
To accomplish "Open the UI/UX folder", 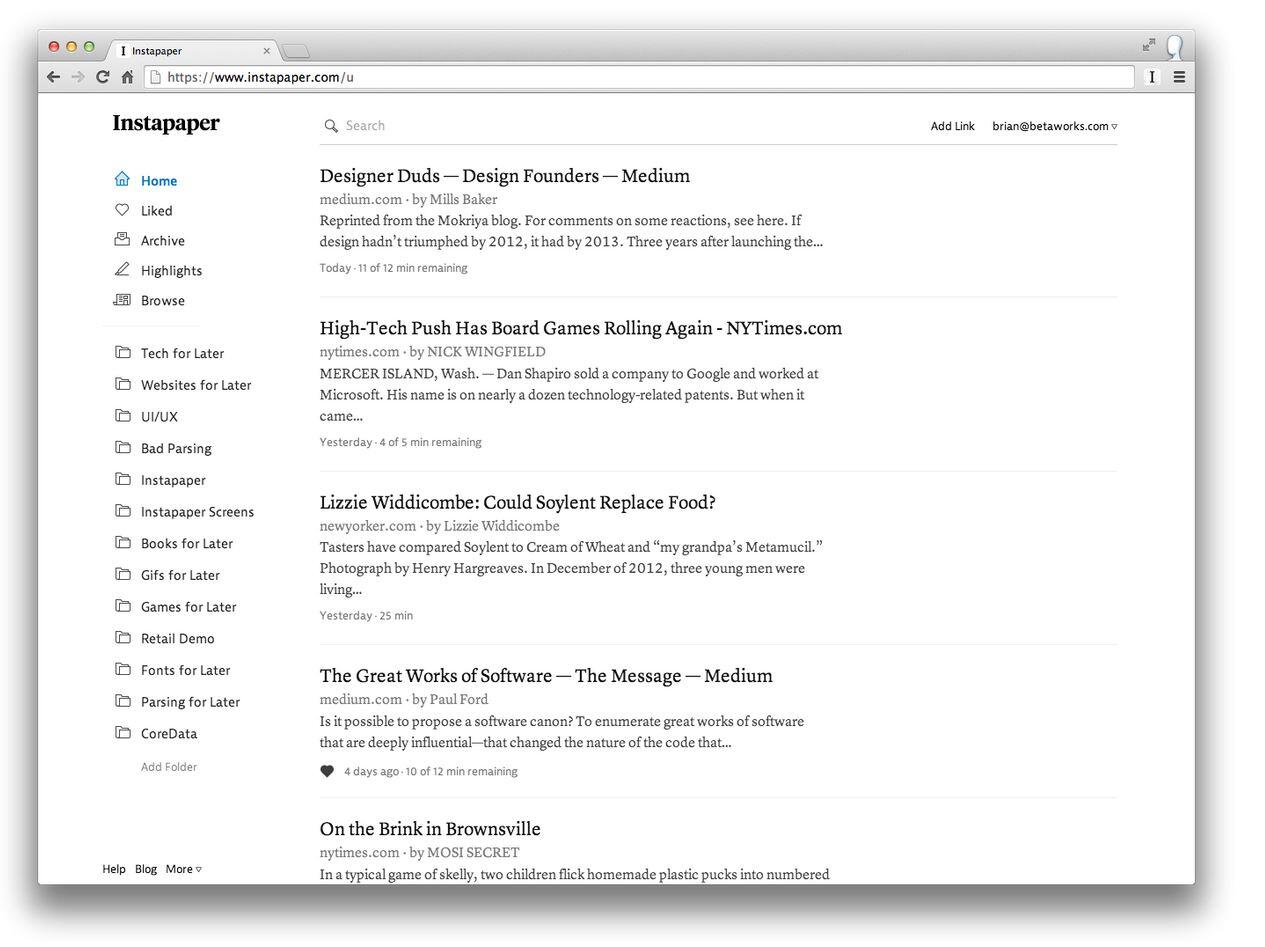I will pyautogui.click(x=159, y=417).
